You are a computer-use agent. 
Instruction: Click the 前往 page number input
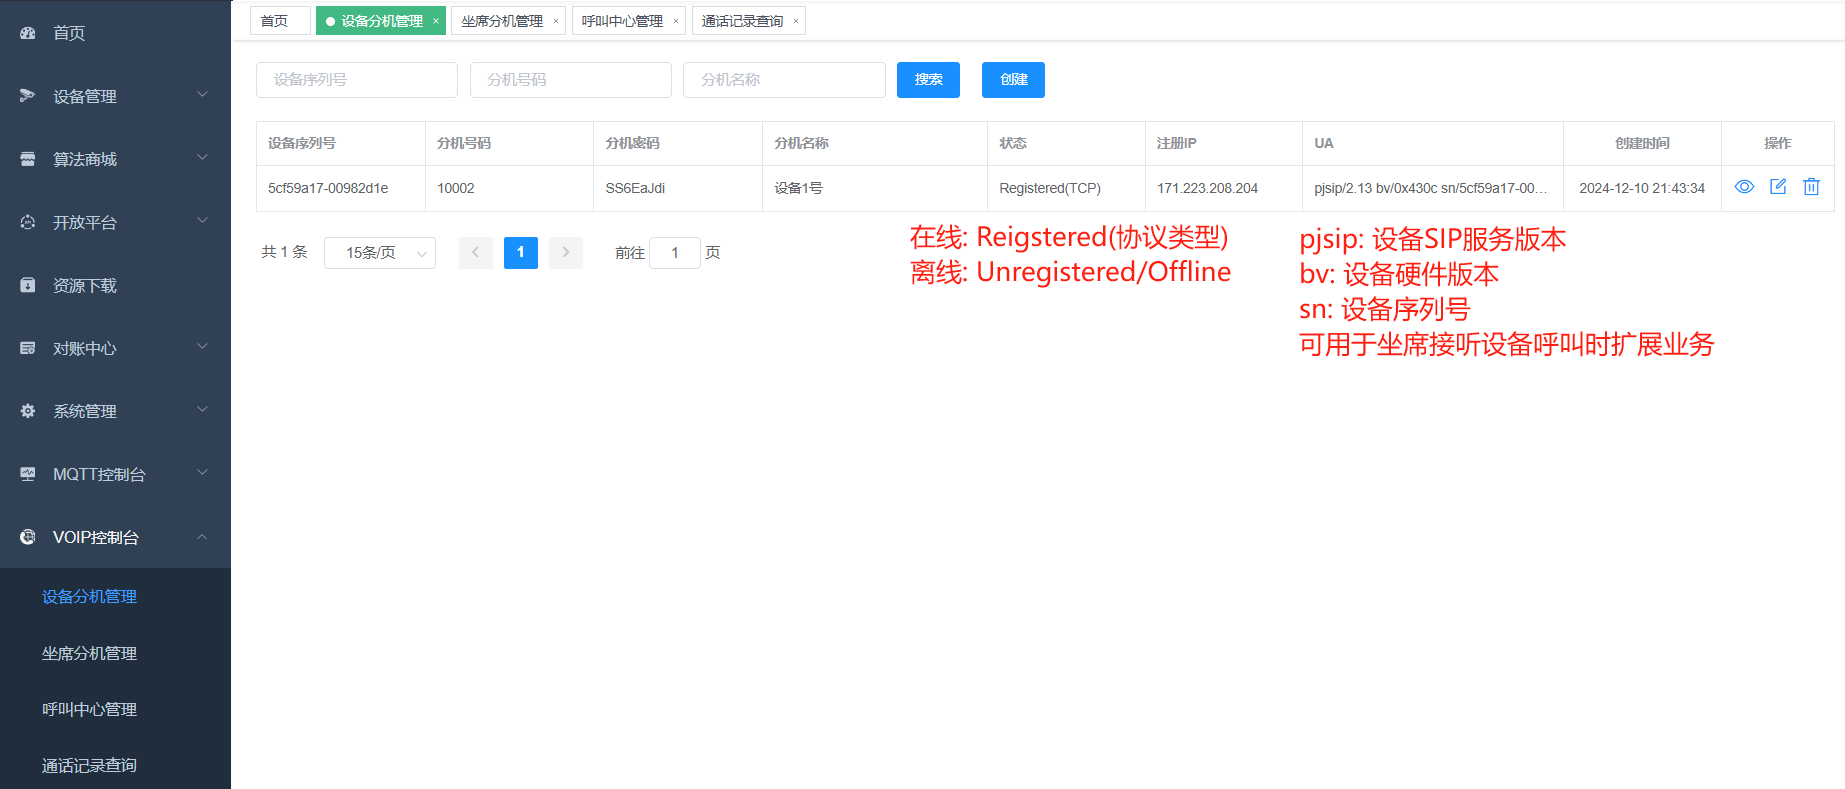[x=675, y=253]
